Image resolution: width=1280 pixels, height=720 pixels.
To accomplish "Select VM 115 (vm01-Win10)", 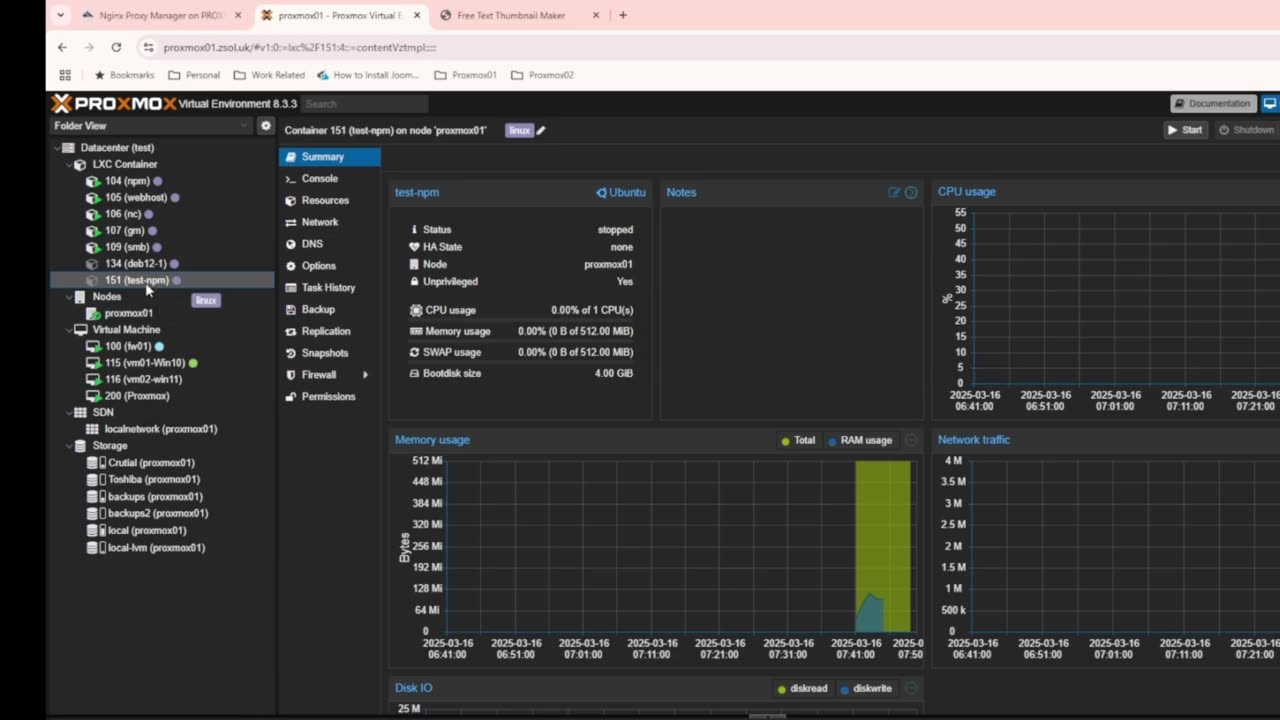I will tap(144, 363).
